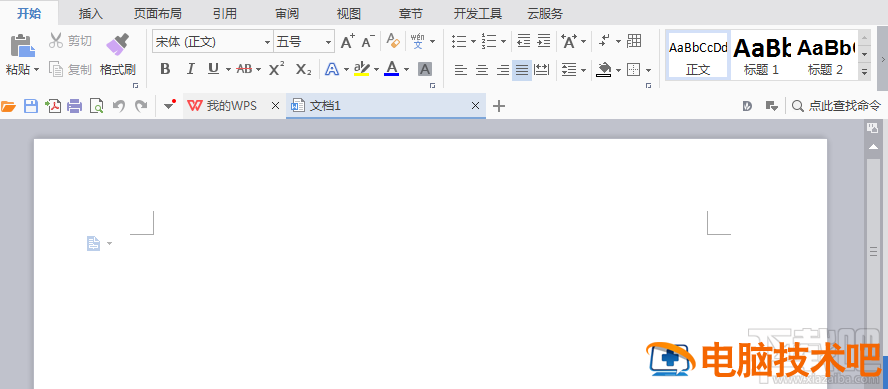Image resolution: width=888 pixels, height=389 pixels.
Task: Click the Clear formatting eraser icon
Action: click(x=393, y=41)
